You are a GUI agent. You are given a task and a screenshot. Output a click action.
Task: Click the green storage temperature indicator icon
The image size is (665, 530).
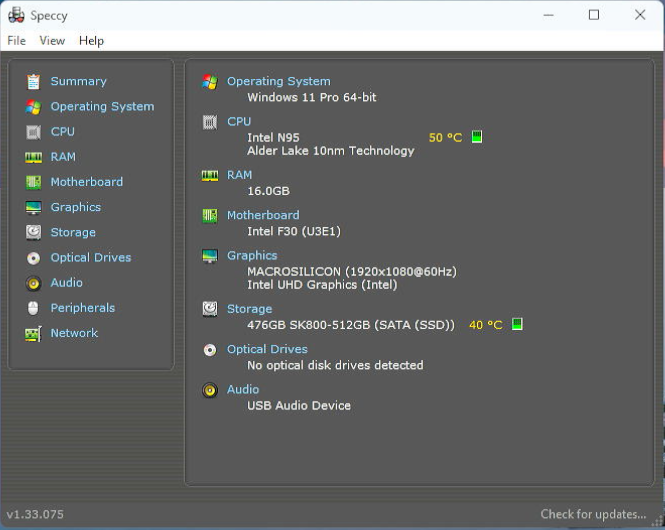coord(517,324)
